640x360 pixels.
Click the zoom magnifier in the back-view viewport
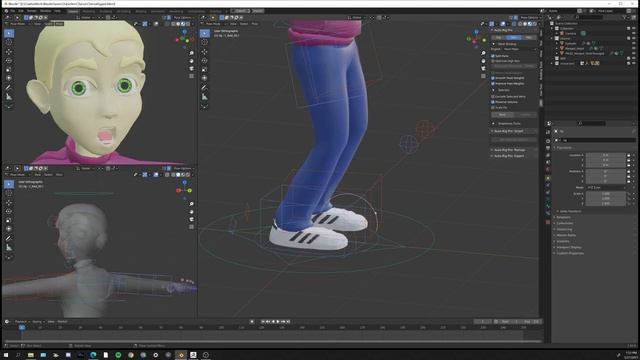coord(191,204)
